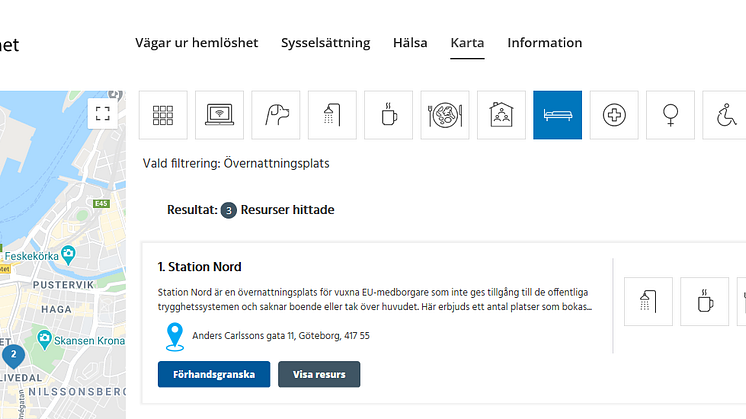Click the location pin beside the address

(175, 337)
